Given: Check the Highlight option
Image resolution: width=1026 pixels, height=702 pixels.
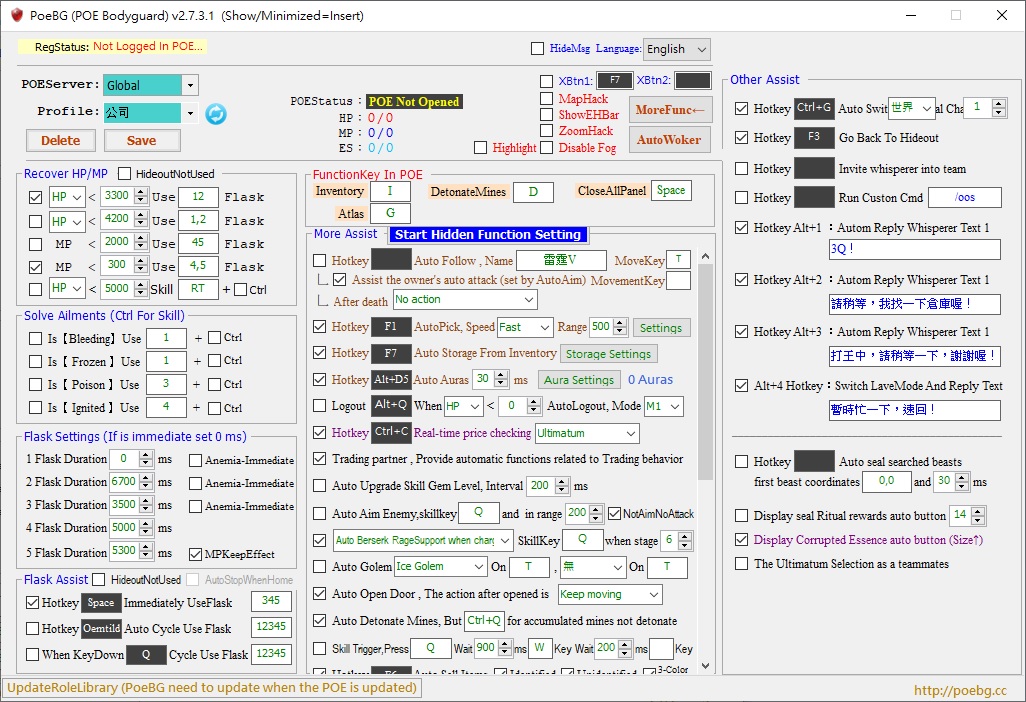Looking at the screenshot, I should point(480,148).
